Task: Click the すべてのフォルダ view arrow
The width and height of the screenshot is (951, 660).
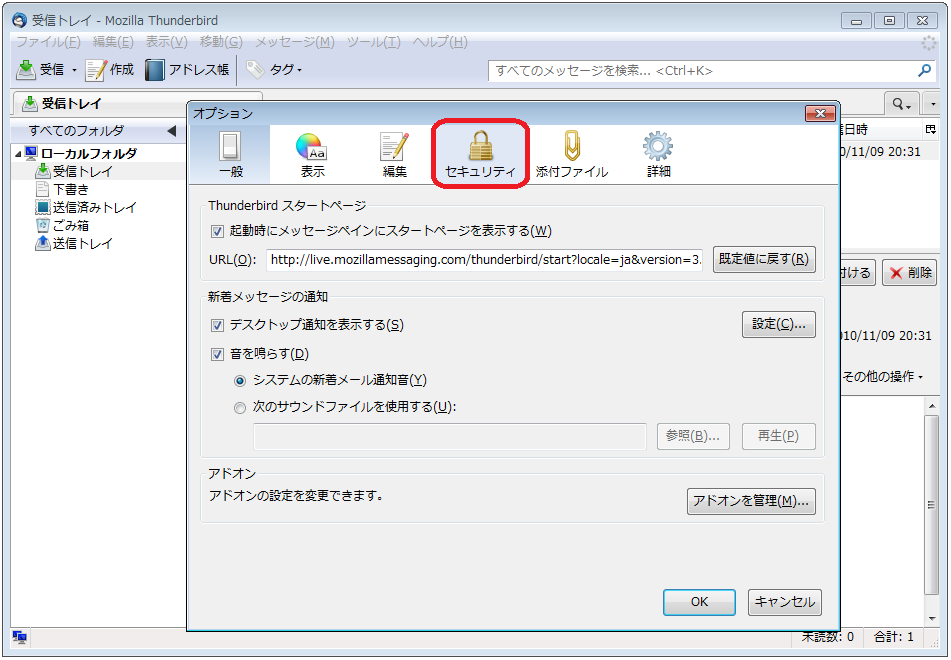Action: 172,130
